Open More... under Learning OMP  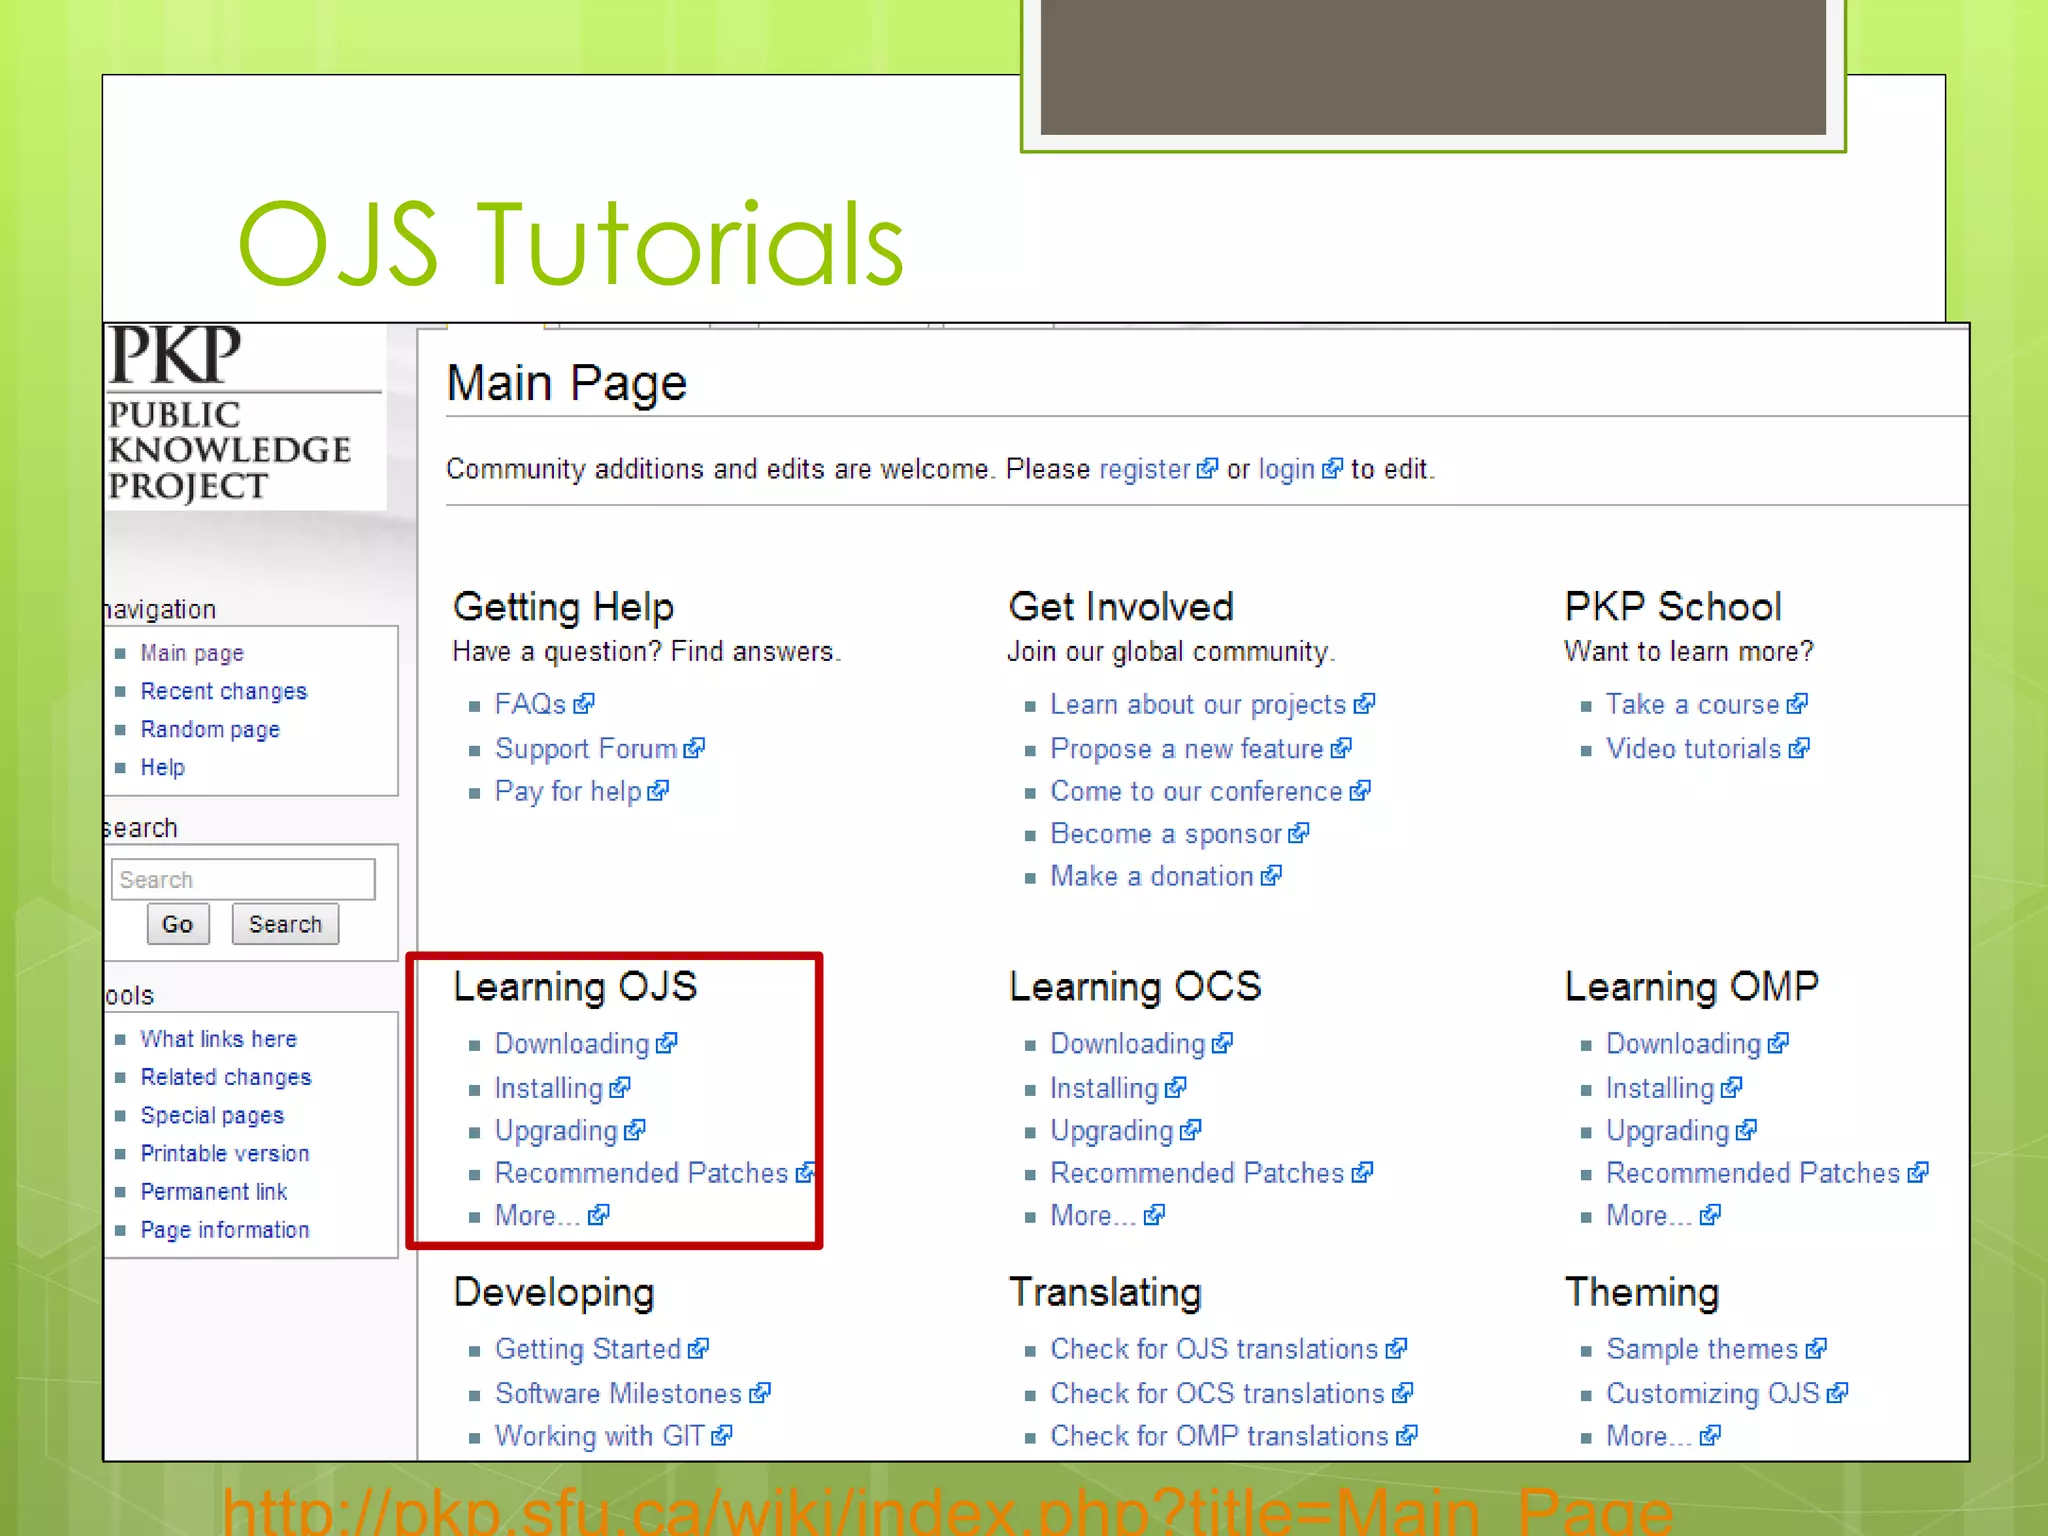click(1649, 1215)
